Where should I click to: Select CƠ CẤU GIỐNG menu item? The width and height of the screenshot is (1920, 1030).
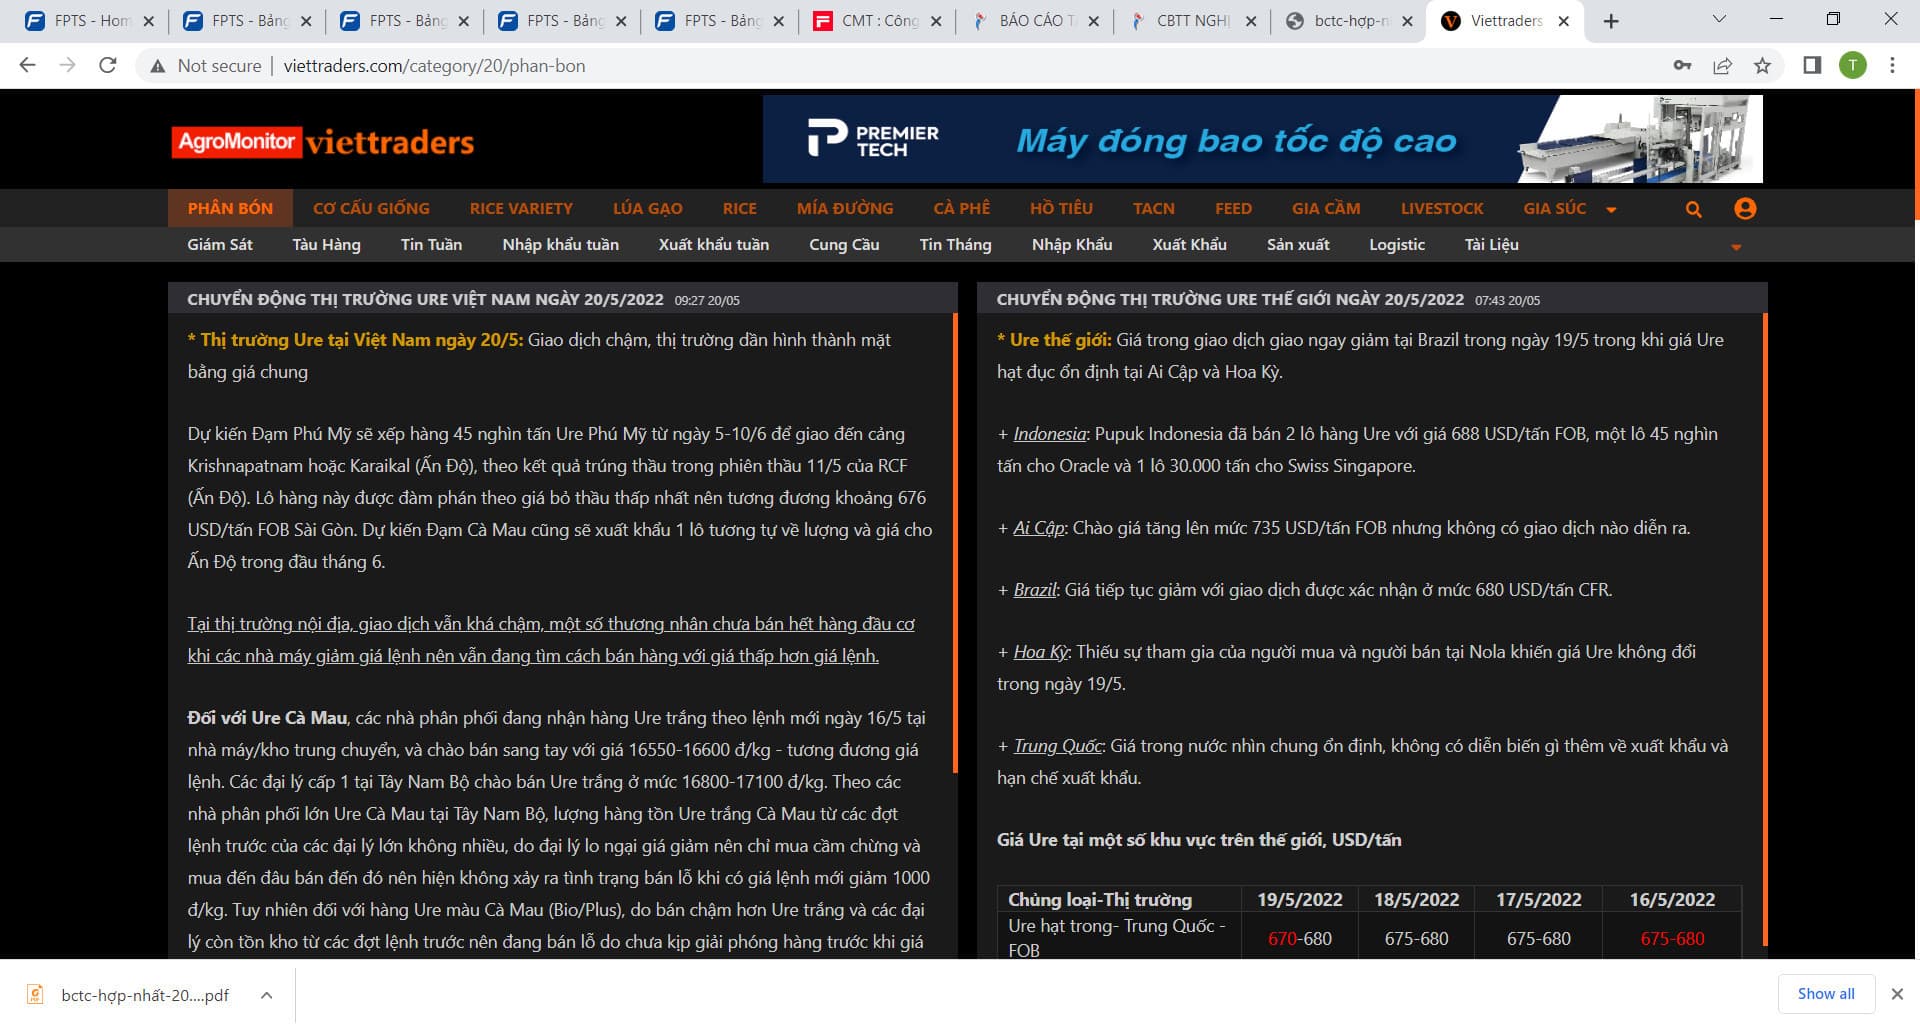[371, 208]
